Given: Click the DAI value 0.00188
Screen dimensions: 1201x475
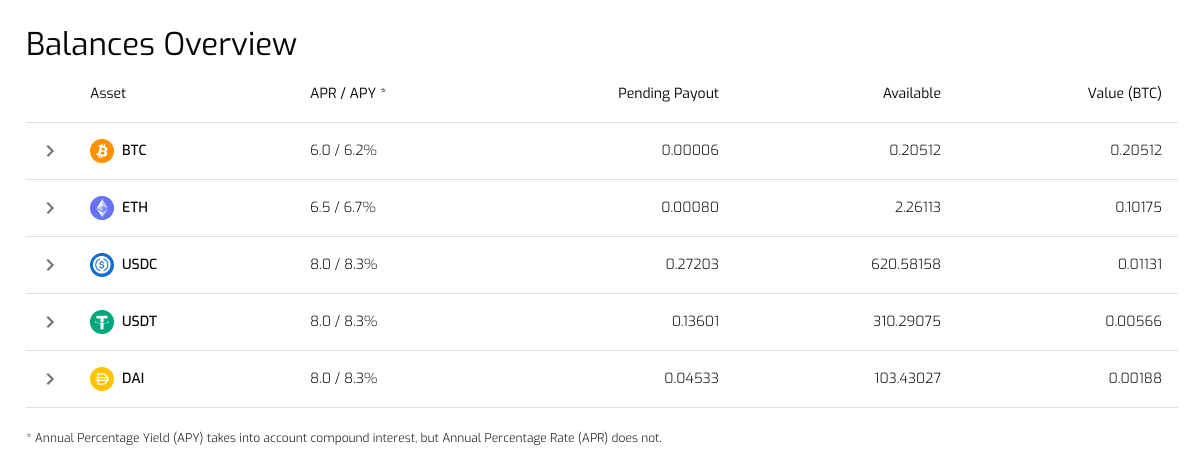Looking at the screenshot, I should pyautogui.click(x=1136, y=378).
